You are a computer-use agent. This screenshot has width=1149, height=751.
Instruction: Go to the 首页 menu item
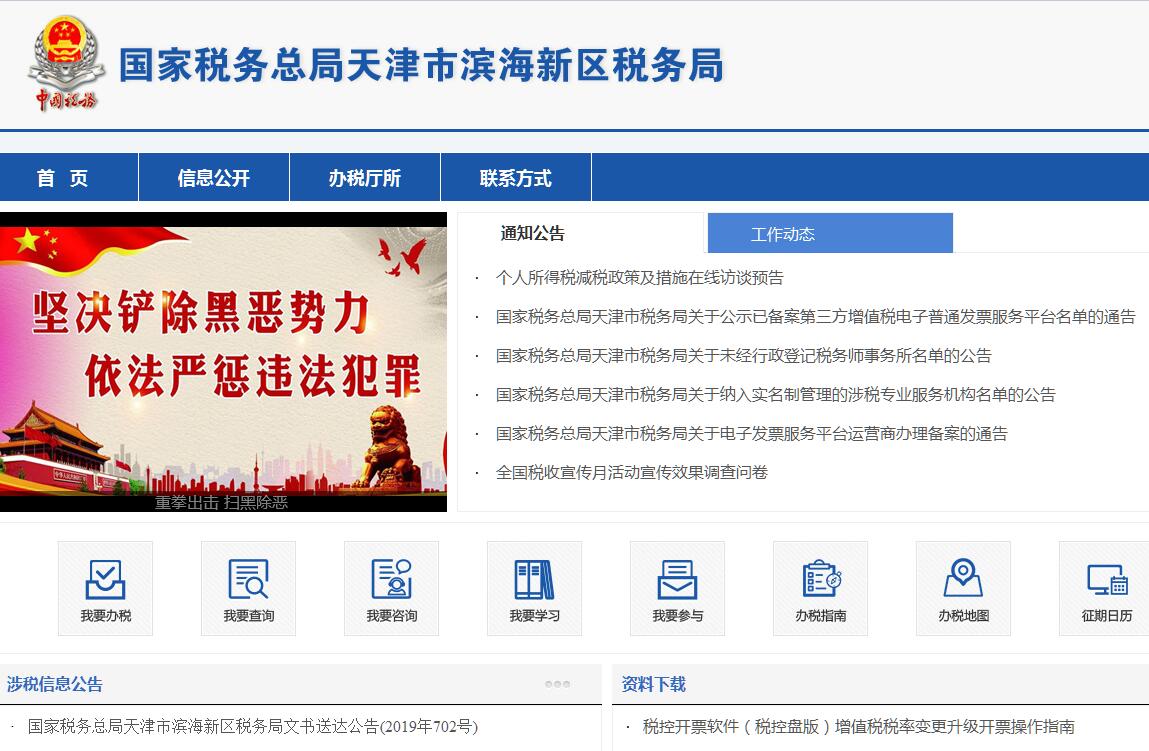pos(62,178)
